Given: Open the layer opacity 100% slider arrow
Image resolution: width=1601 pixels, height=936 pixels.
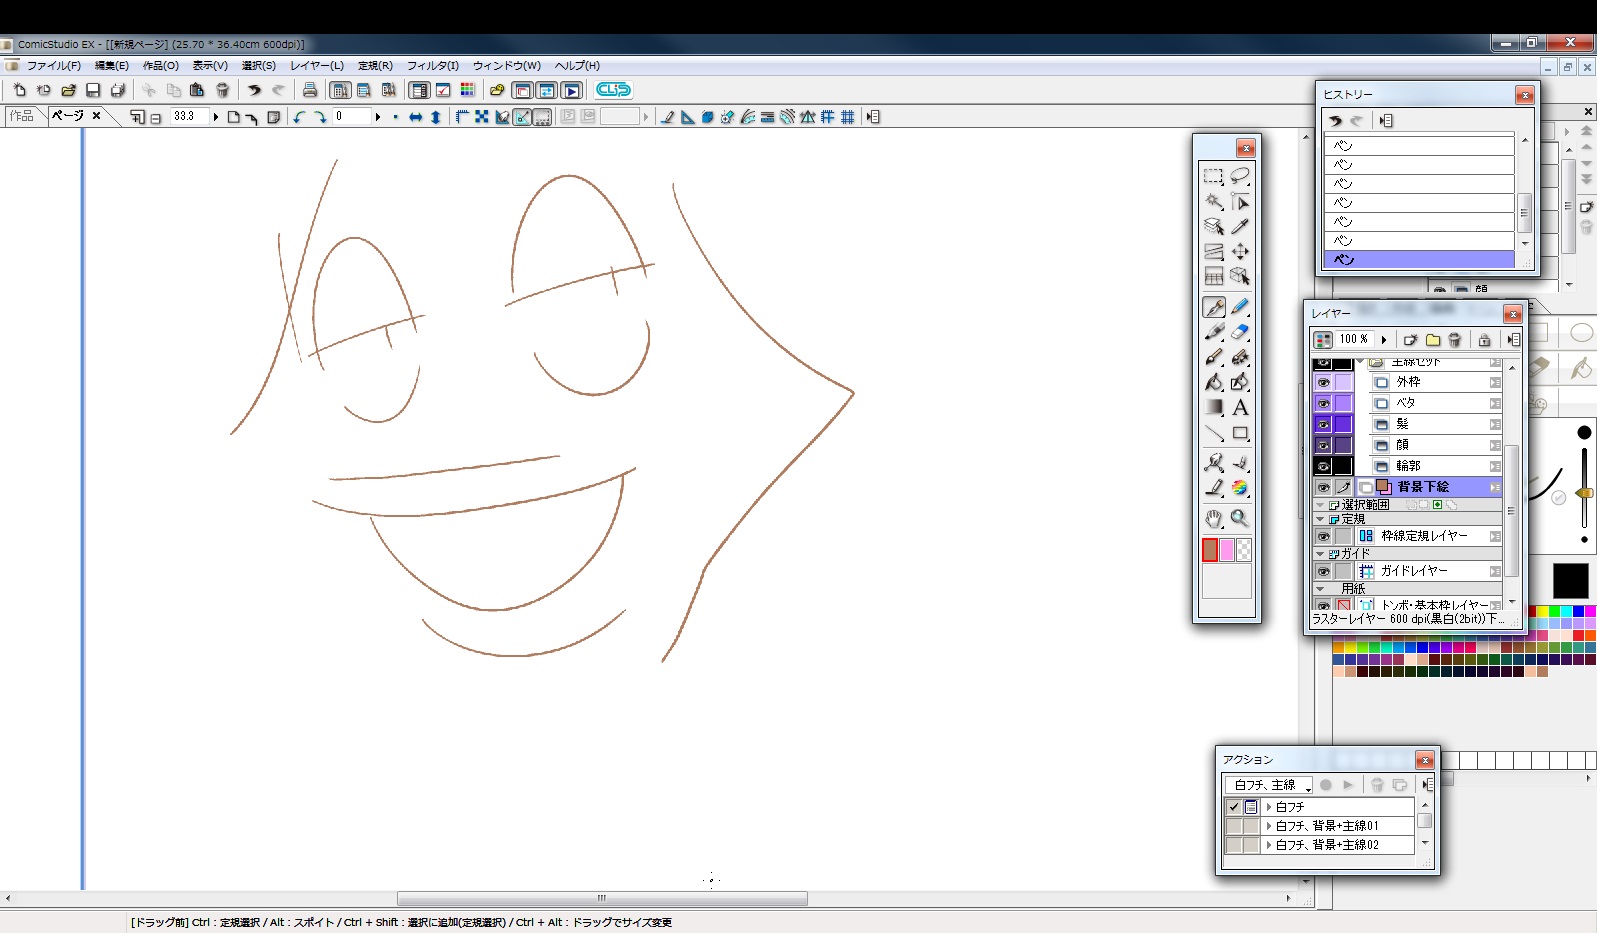Looking at the screenshot, I should tap(1384, 340).
